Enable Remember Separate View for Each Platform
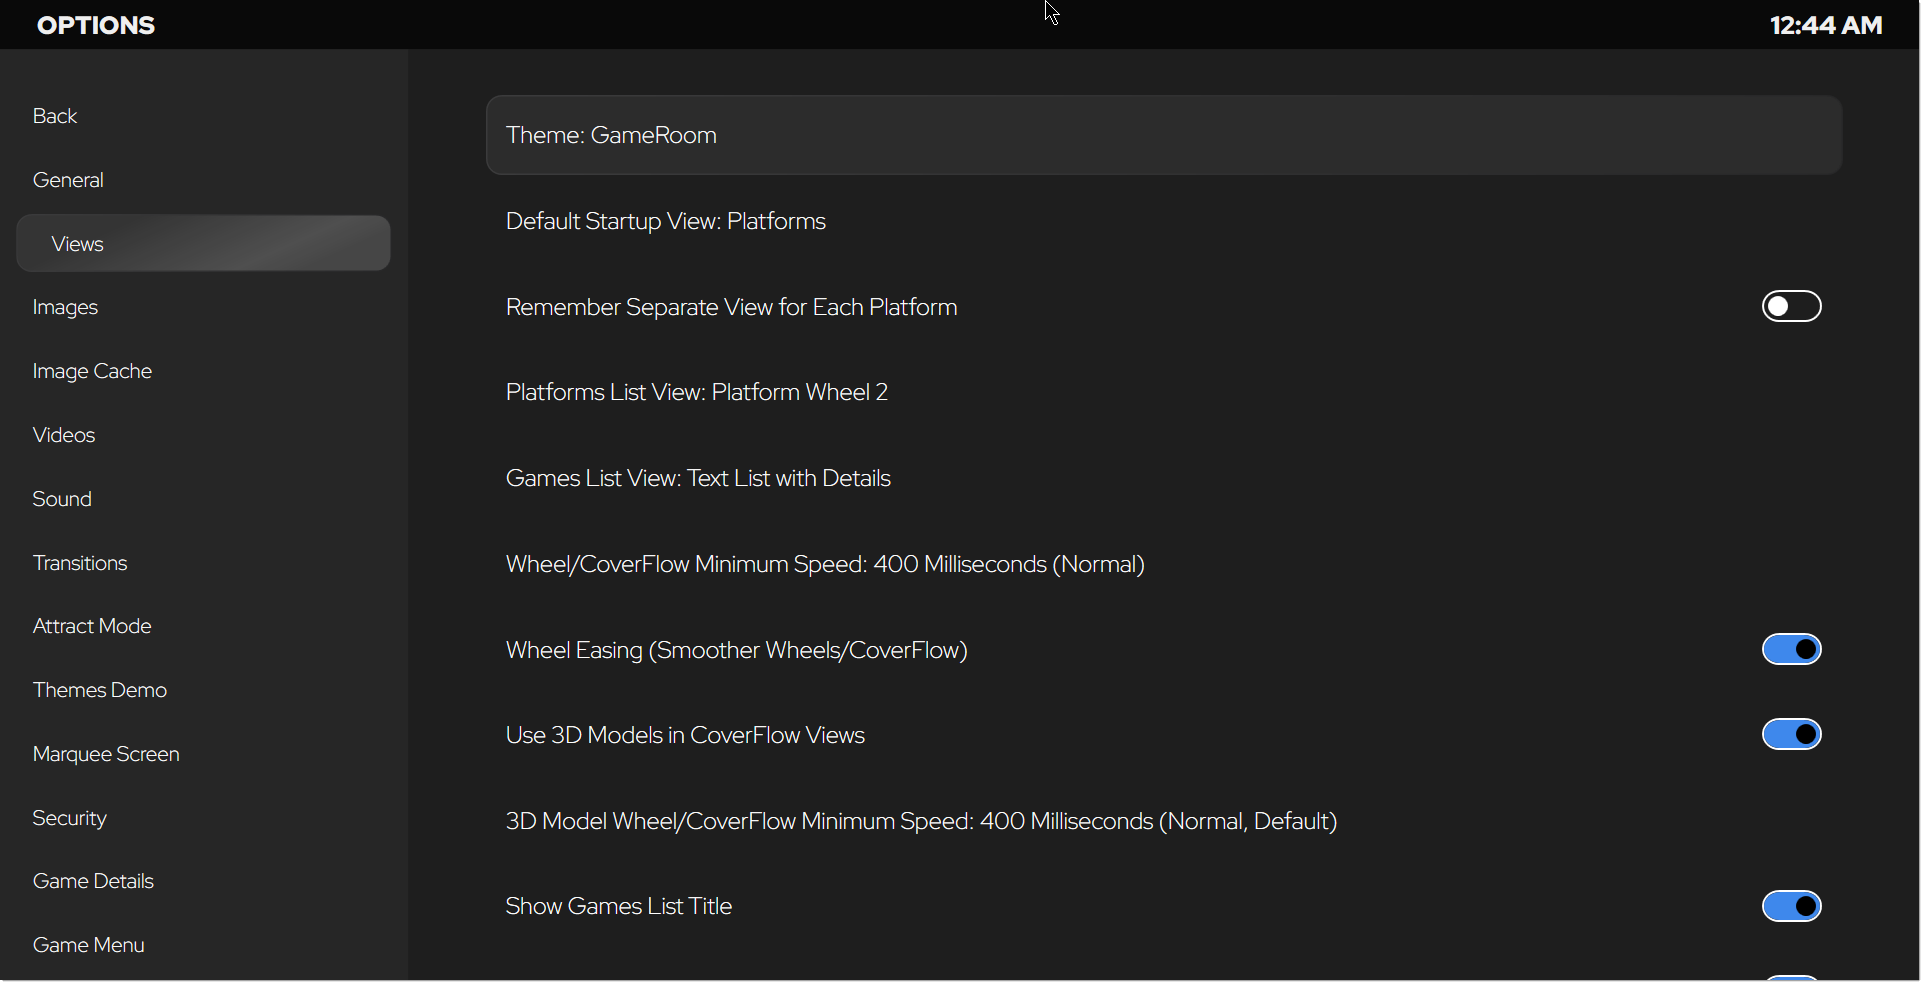Image resolution: width=1923 pixels, height=984 pixels. (x=1792, y=306)
